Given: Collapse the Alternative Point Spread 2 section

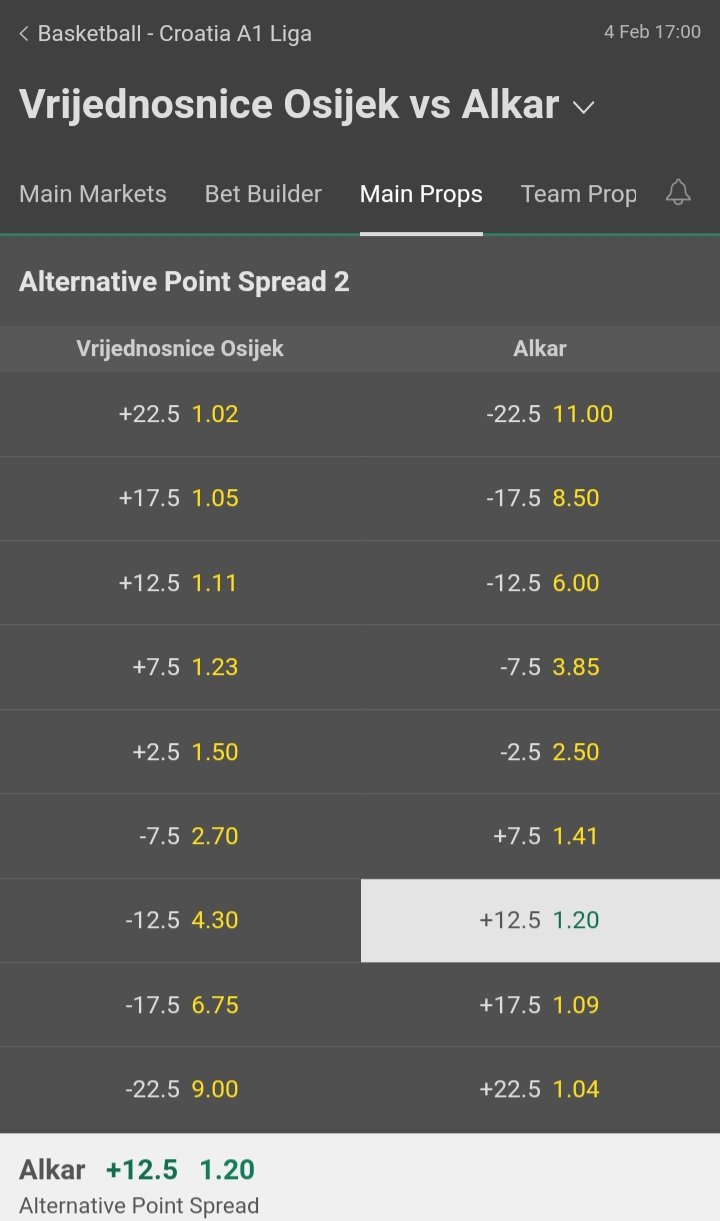Looking at the screenshot, I should [360, 282].
